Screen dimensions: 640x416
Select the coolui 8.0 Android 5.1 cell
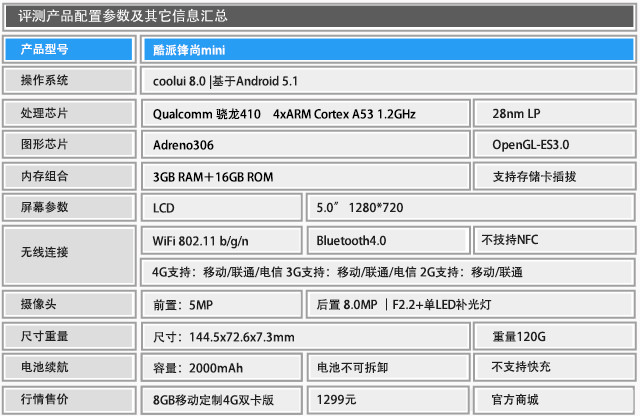point(387,81)
